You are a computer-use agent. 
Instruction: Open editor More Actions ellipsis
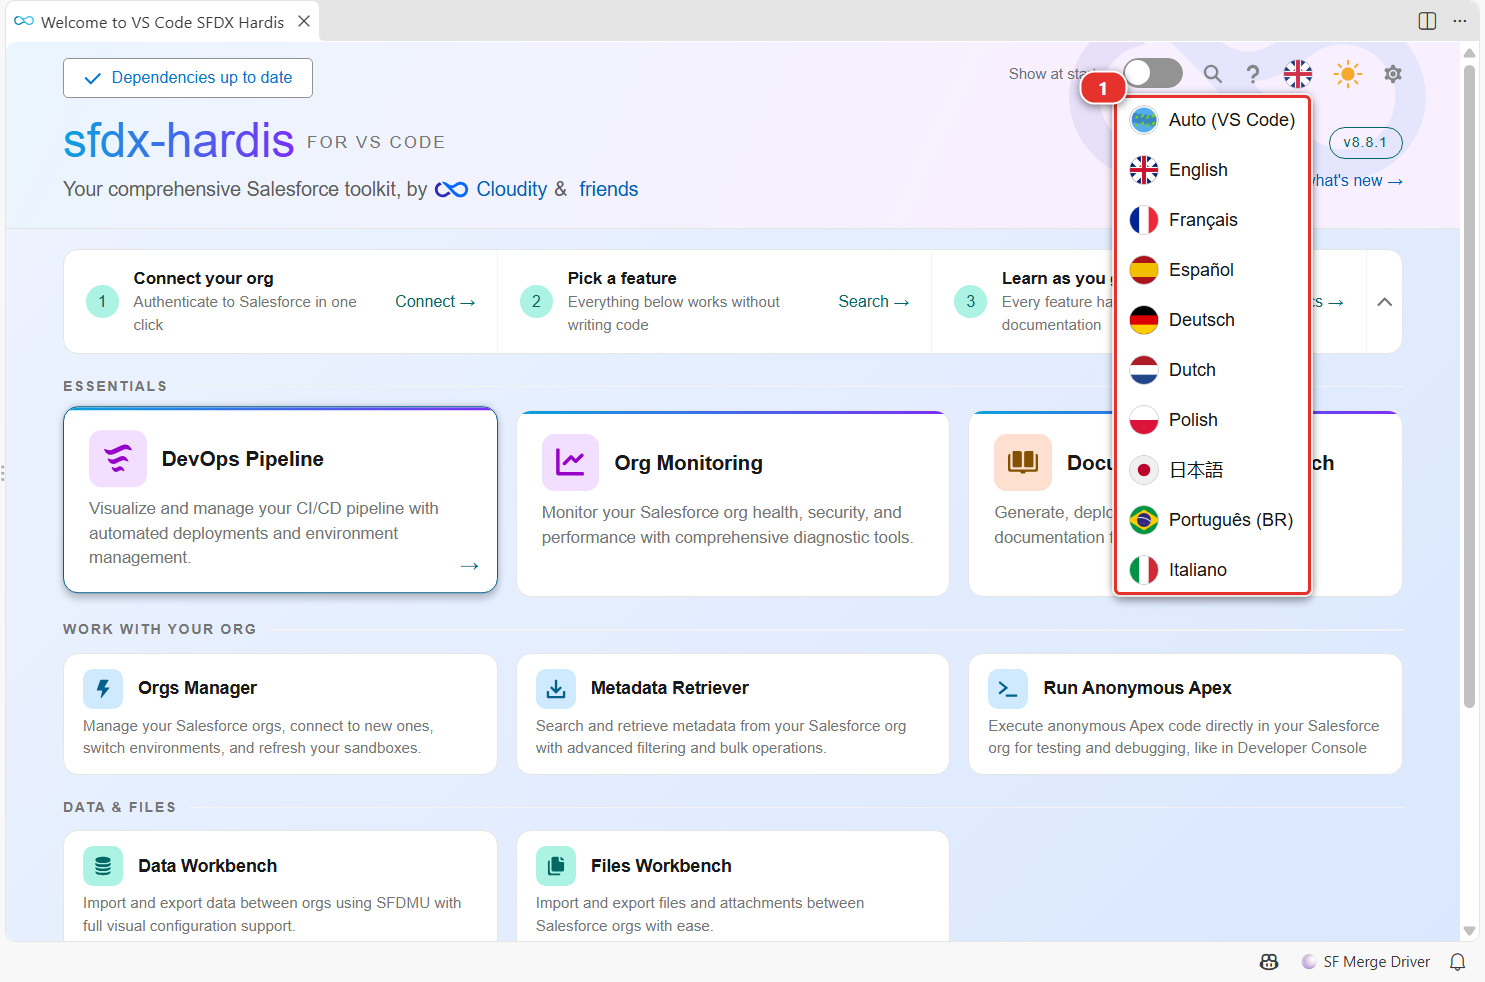[1460, 21]
